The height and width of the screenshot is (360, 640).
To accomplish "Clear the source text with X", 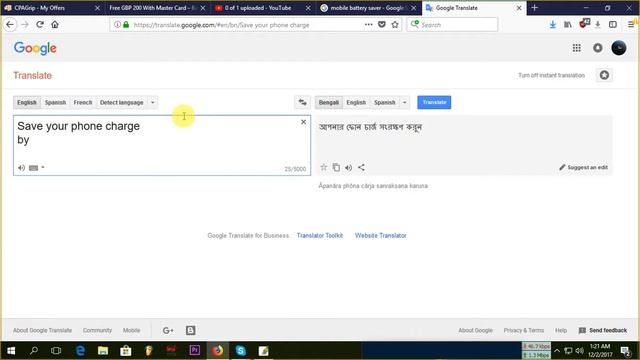I will (x=303, y=122).
